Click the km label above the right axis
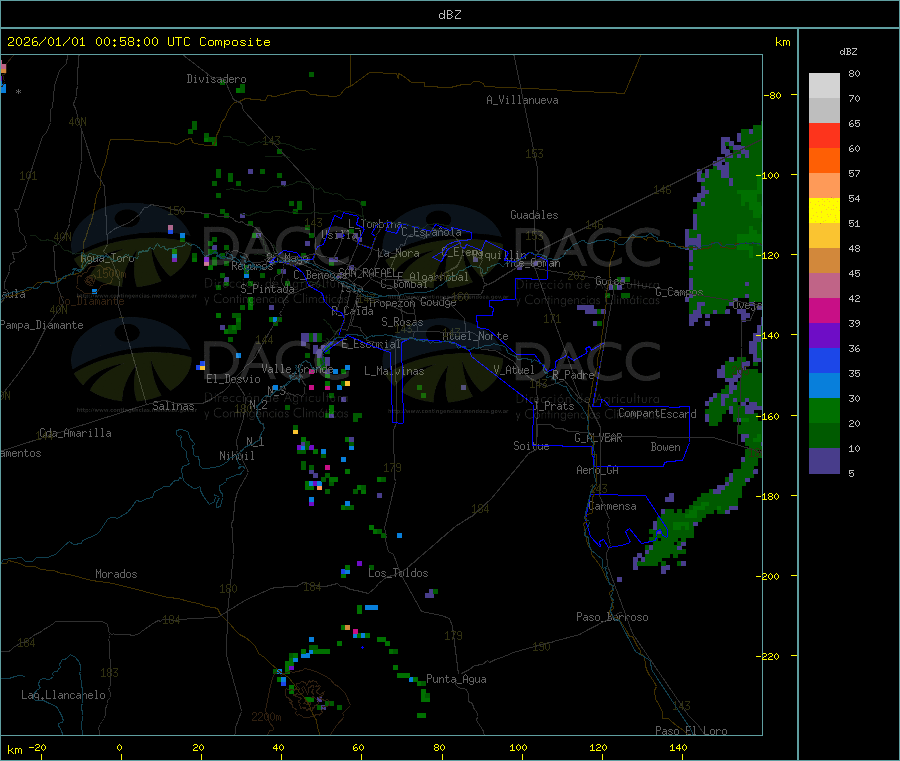Image resolution: width=900 pixels, height=761 pixels. click(x=782, y=42)
